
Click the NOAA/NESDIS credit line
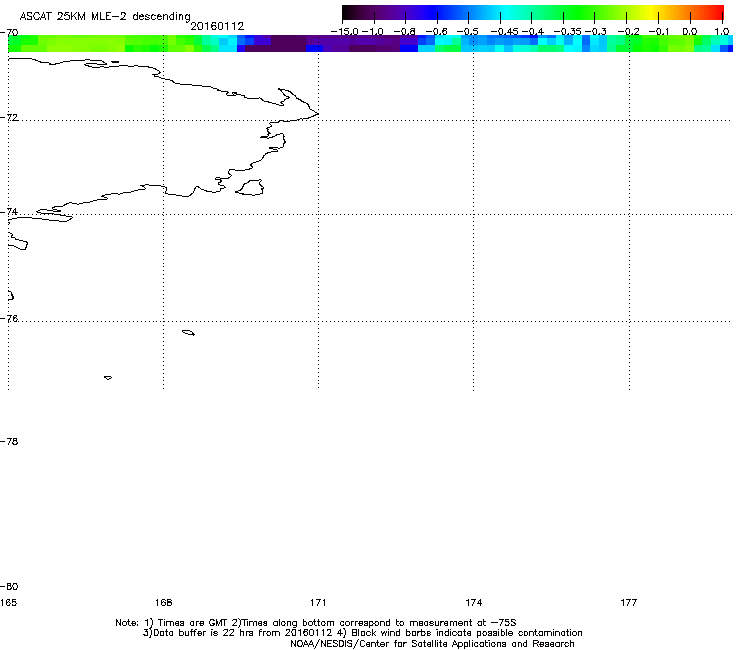[432, 644]
